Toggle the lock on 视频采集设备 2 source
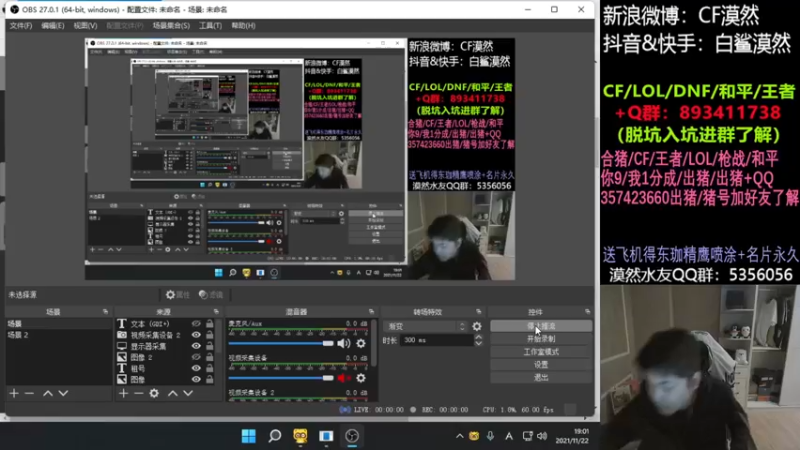 pyautogui.click(x=210, y=335)
